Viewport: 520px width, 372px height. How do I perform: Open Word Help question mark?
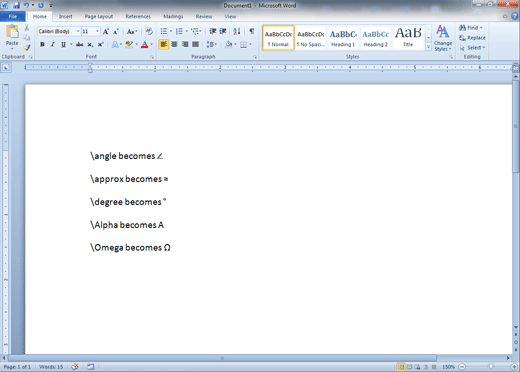click(515, 16)
